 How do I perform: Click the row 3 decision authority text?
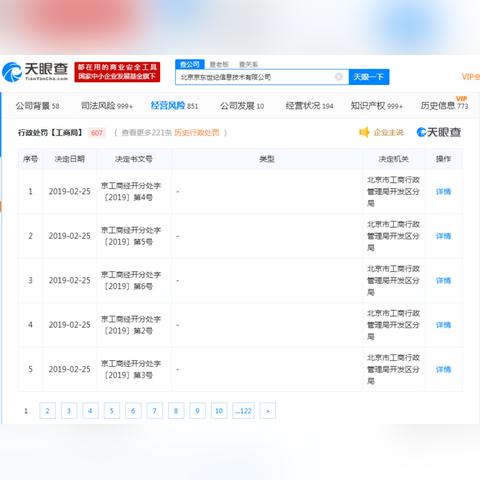pyautogui.click(x=393, y=281)
